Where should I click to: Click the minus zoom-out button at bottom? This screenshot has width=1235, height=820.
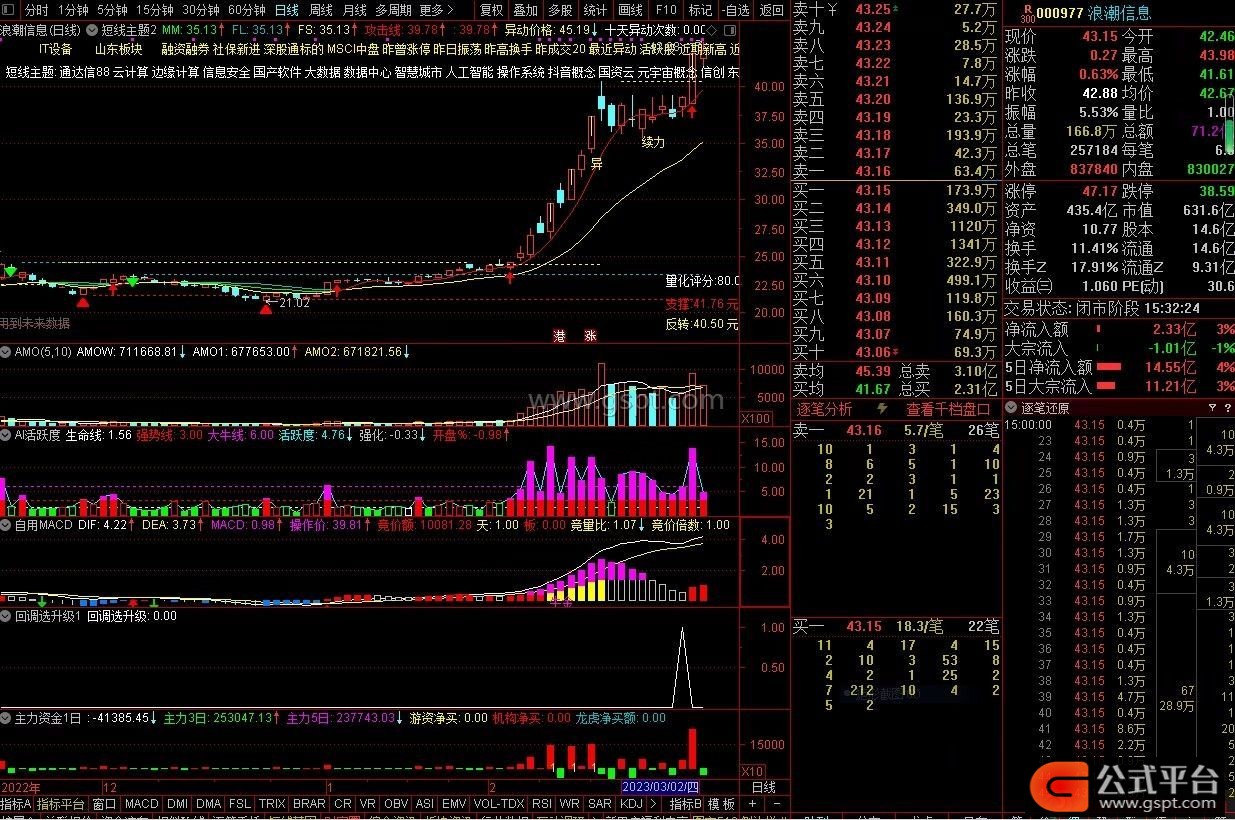(x=778, y=804)
